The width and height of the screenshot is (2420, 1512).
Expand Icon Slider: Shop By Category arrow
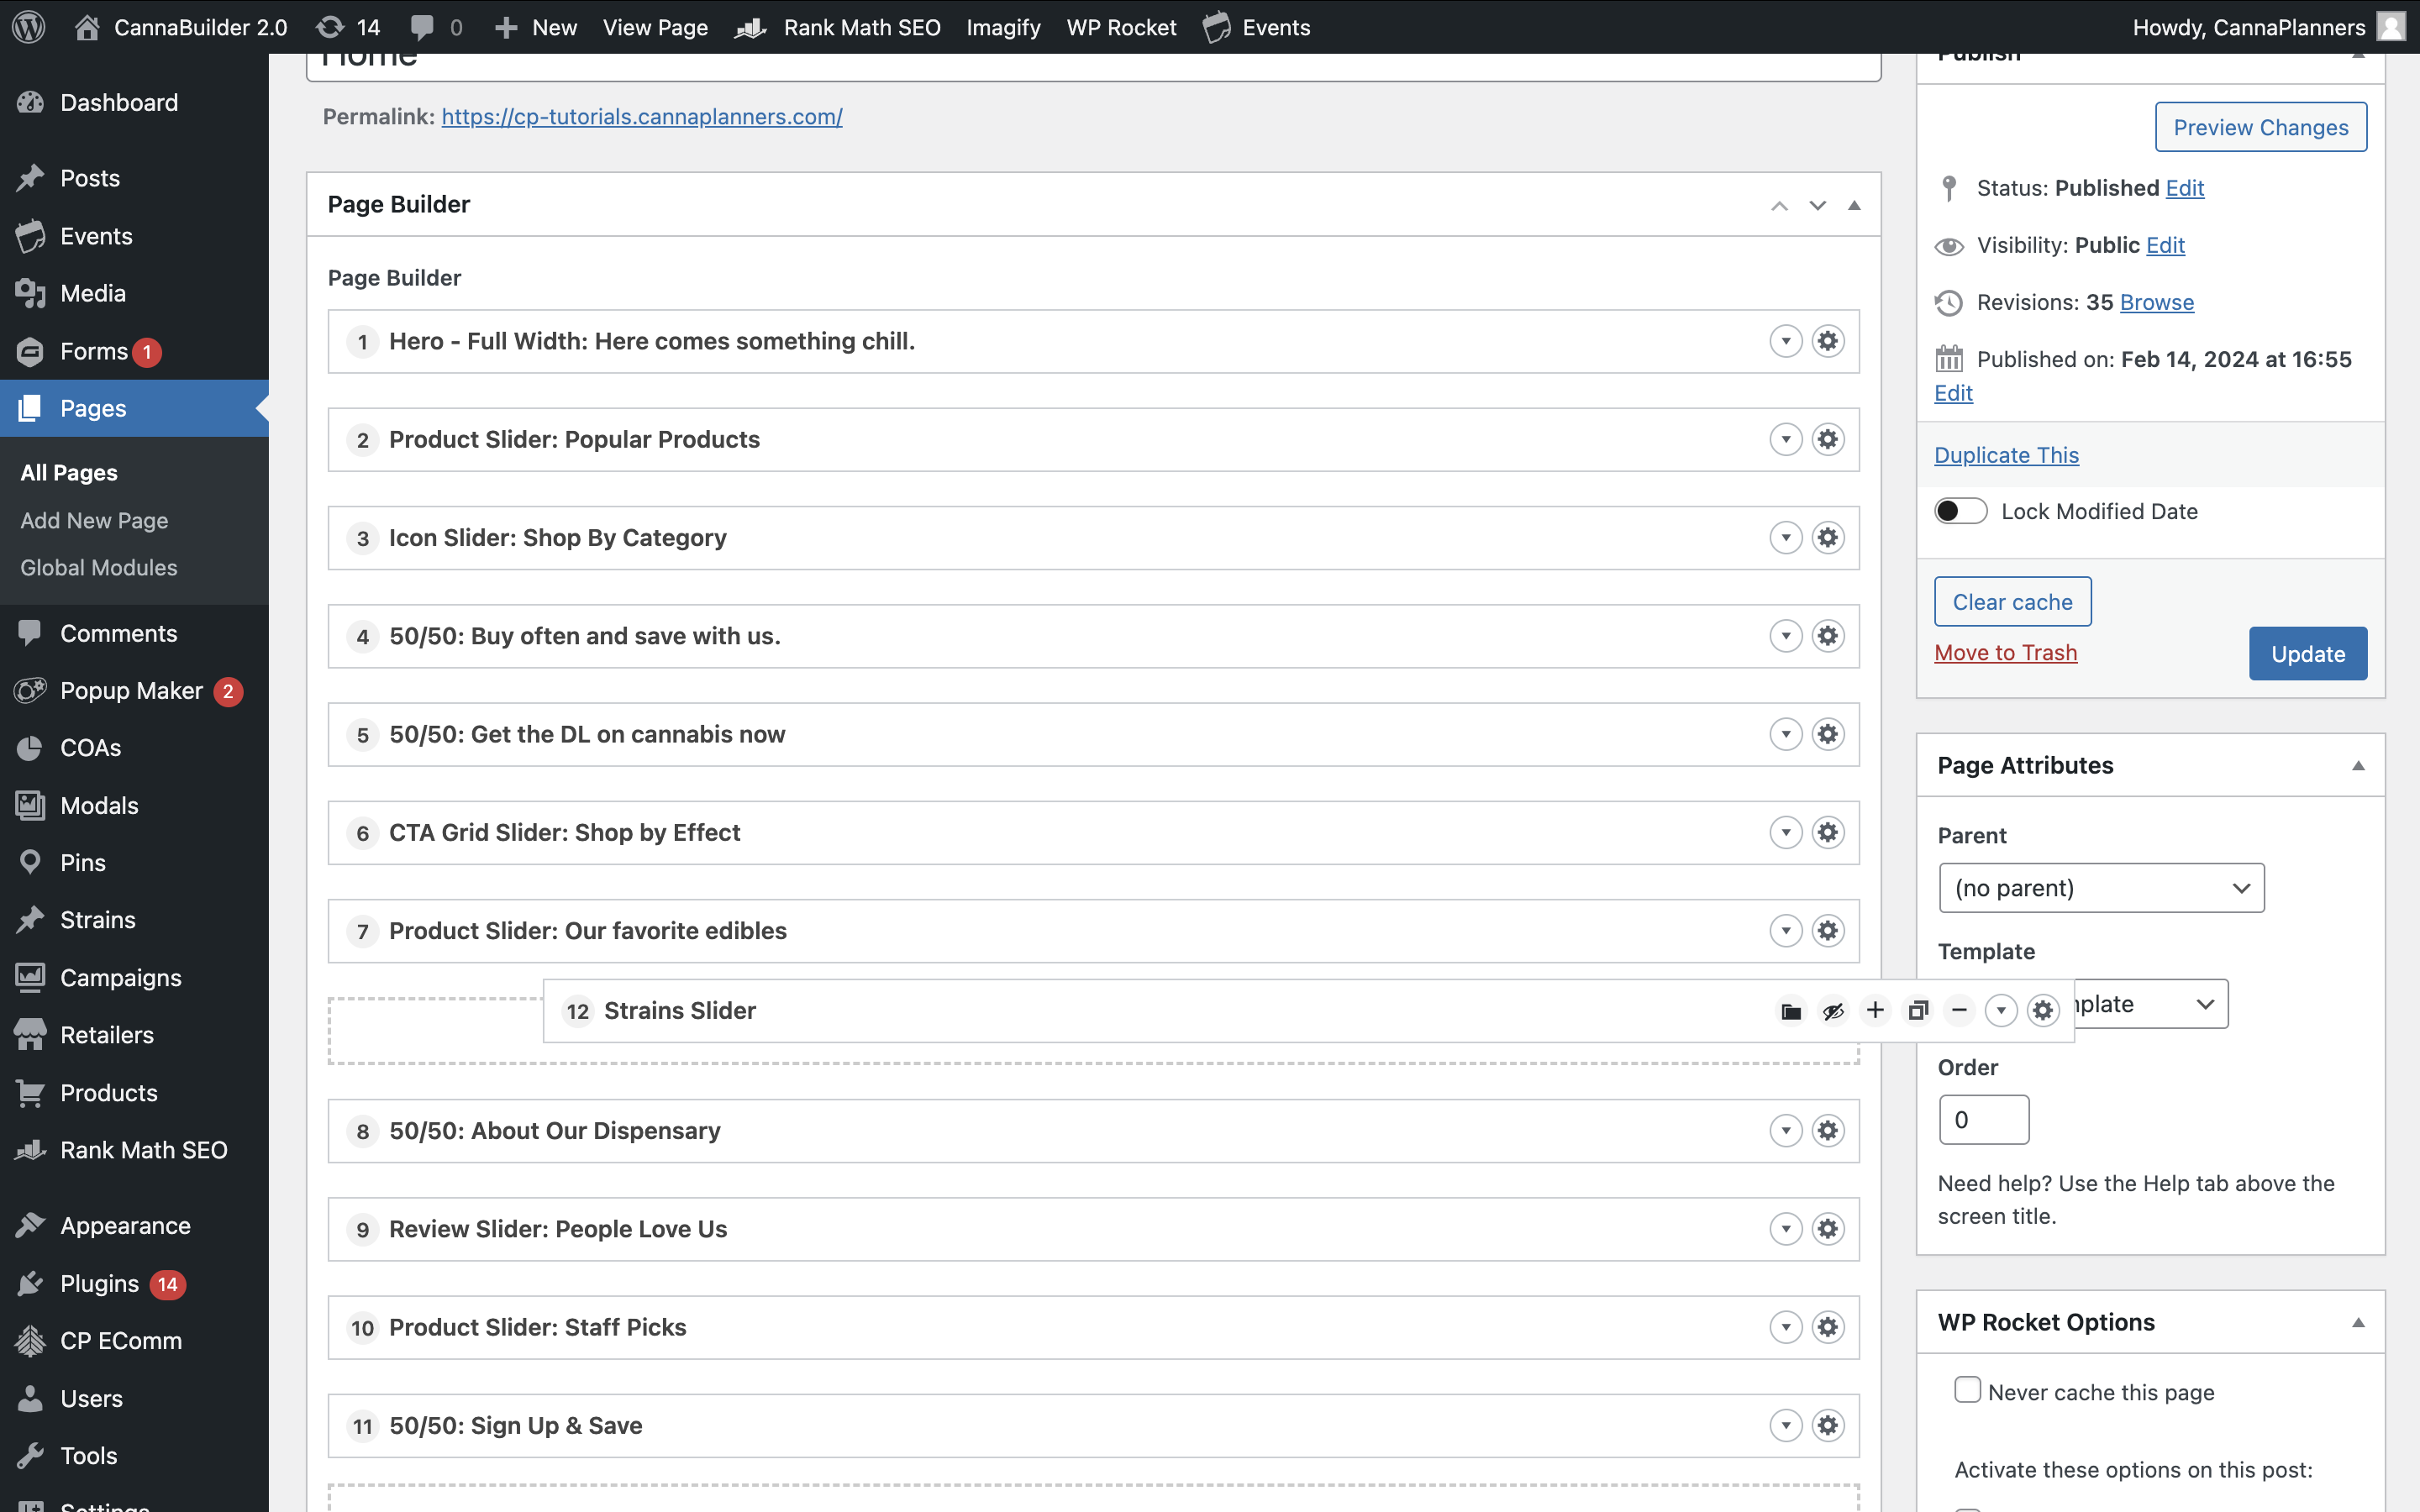(x=1786, y=538)
